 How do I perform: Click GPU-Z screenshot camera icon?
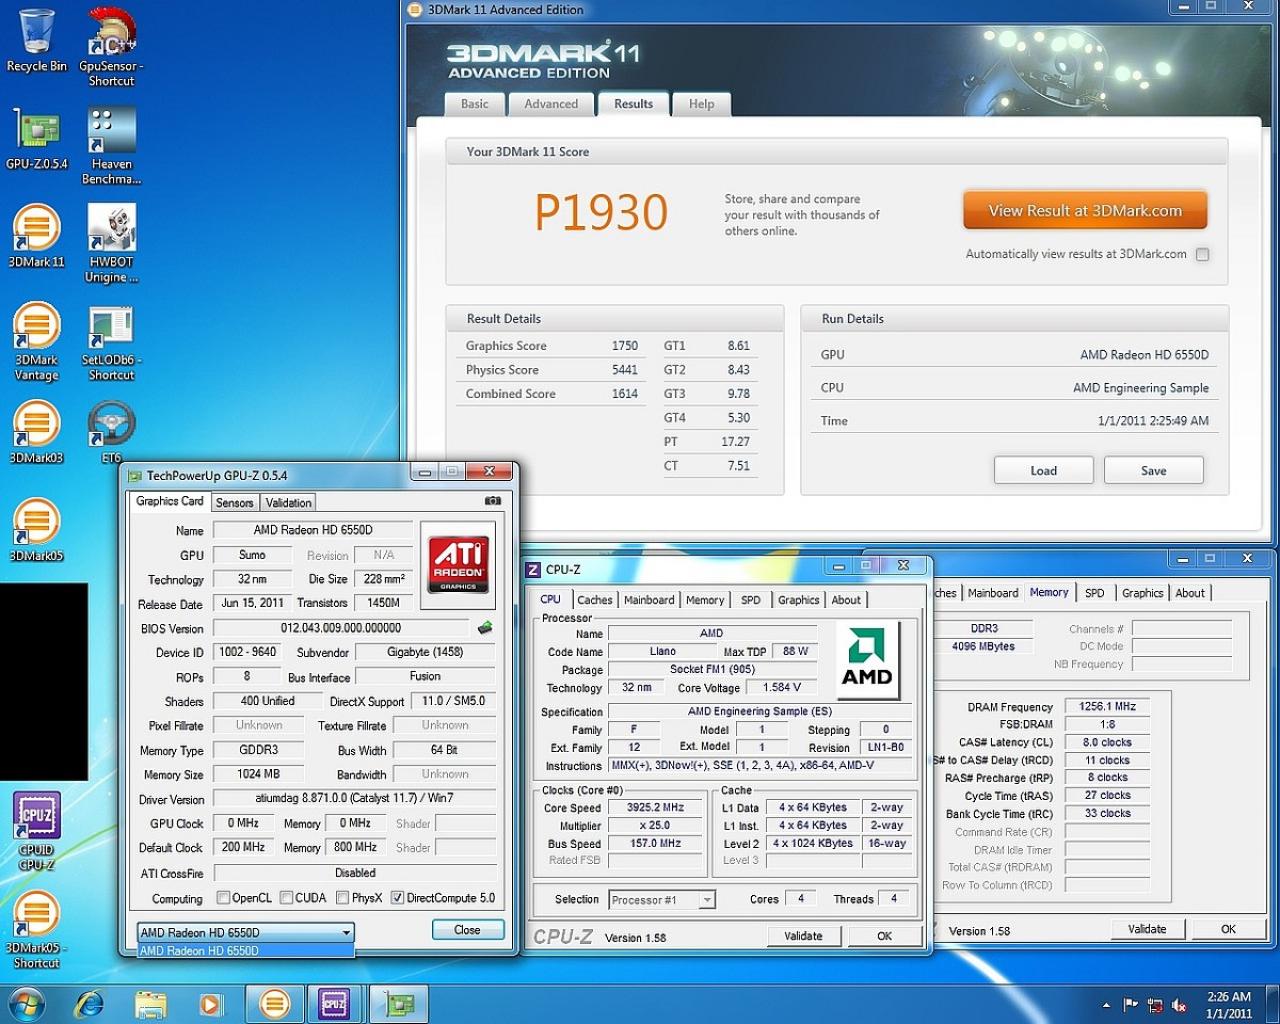[x=492, y=501]
